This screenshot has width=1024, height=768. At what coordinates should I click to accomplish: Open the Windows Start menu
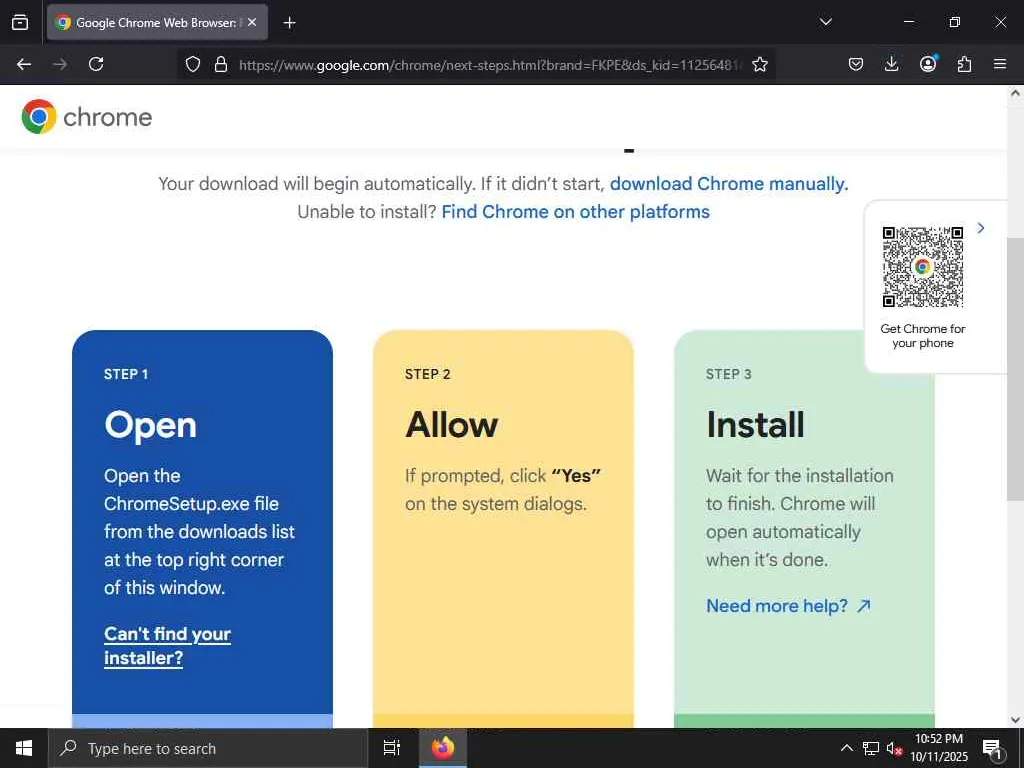click(x=24, y=748)
